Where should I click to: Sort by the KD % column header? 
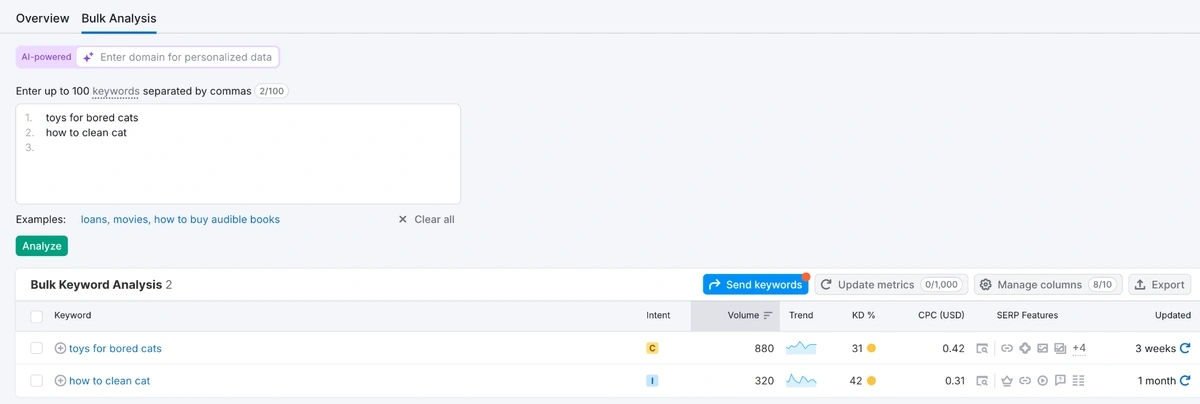click(x=863, y=315)
